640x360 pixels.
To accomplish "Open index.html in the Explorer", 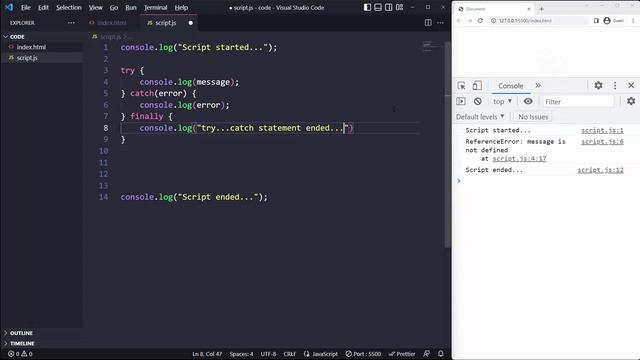I will [31, 47].
